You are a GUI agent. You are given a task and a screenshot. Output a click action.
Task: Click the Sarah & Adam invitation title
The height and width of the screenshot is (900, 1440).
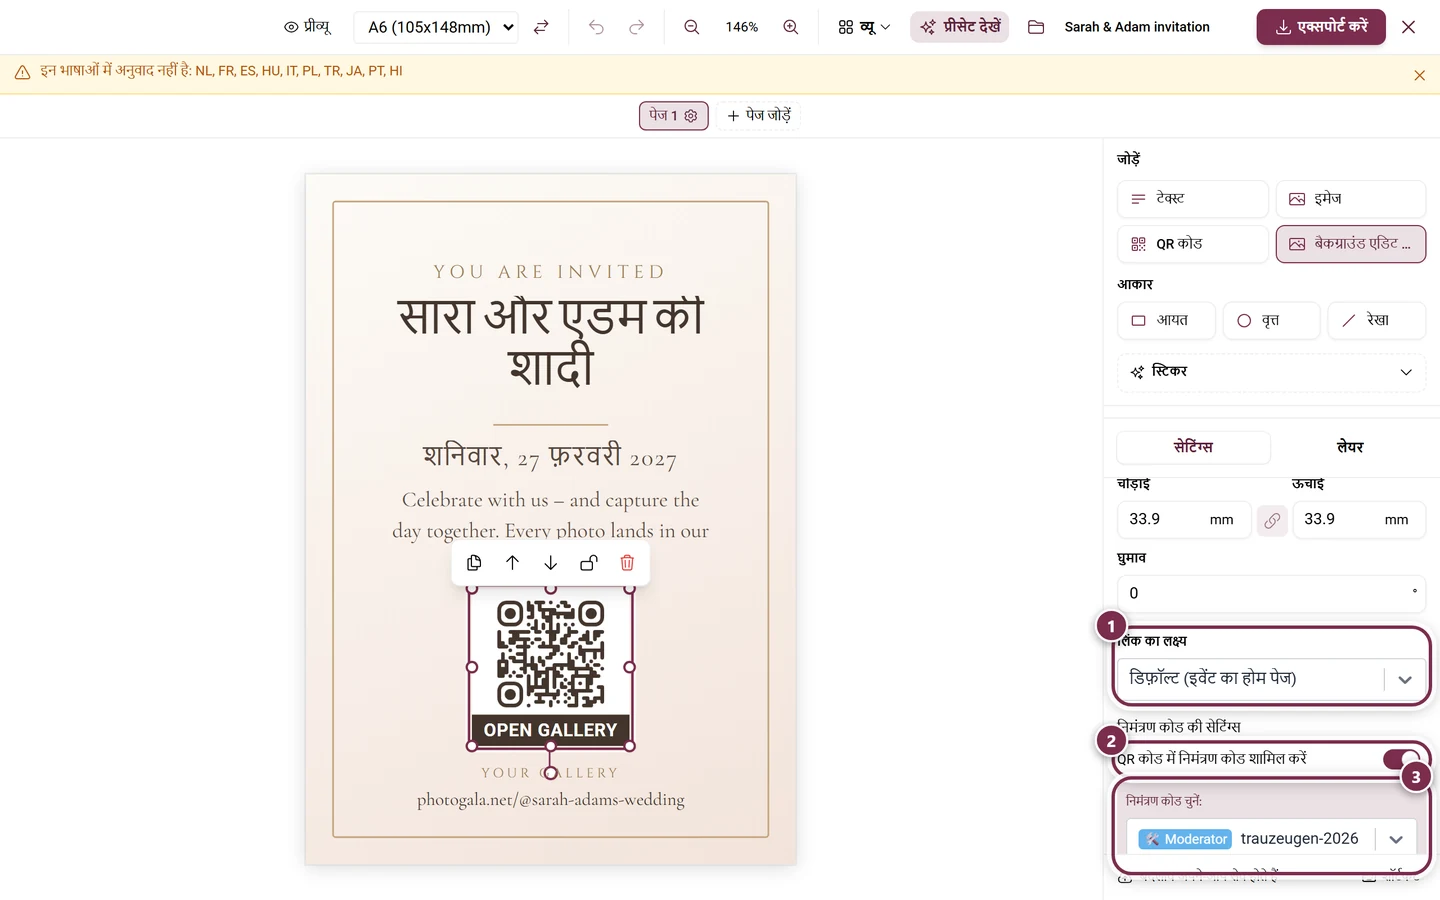(x=1137, y=27)
